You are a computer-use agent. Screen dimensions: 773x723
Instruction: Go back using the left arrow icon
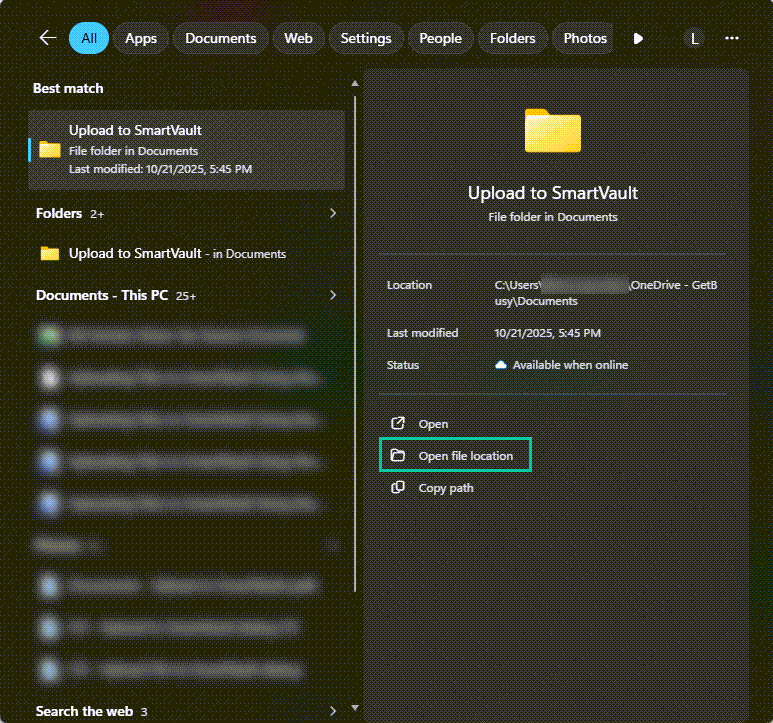48,37
